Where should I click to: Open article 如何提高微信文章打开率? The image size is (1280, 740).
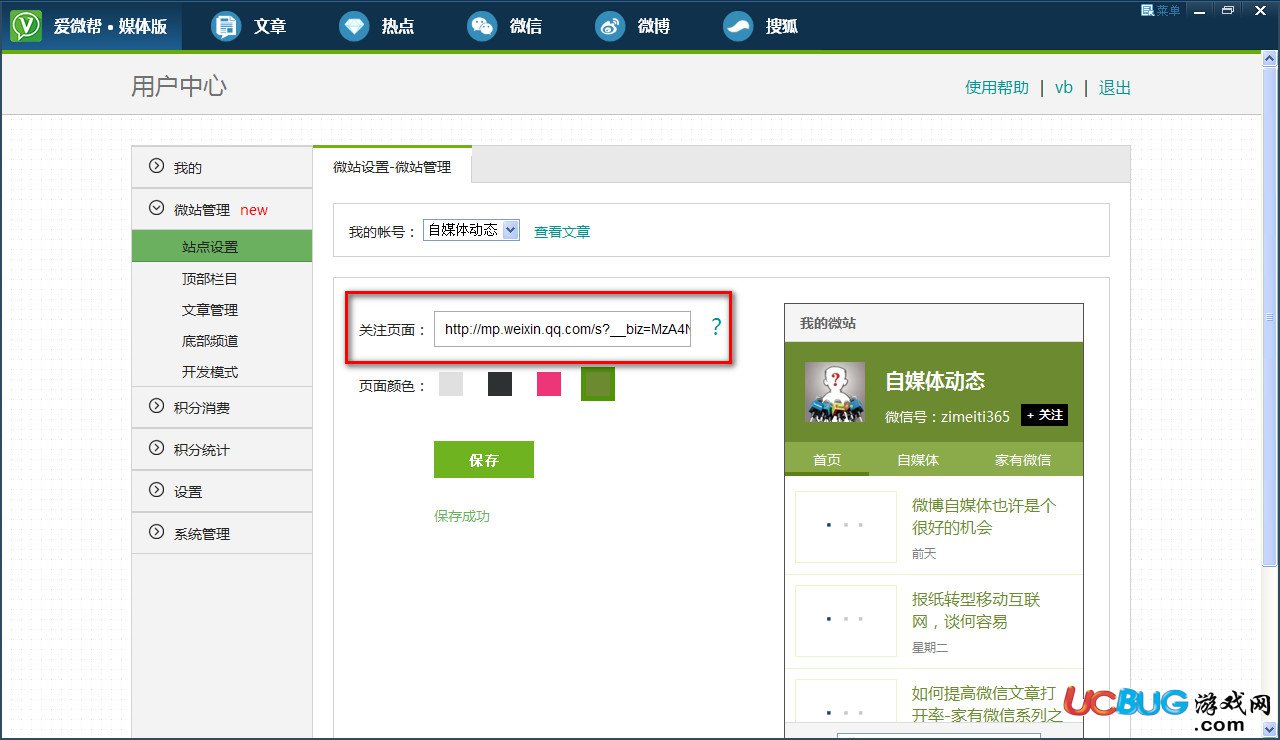click(x=987, y=704)
